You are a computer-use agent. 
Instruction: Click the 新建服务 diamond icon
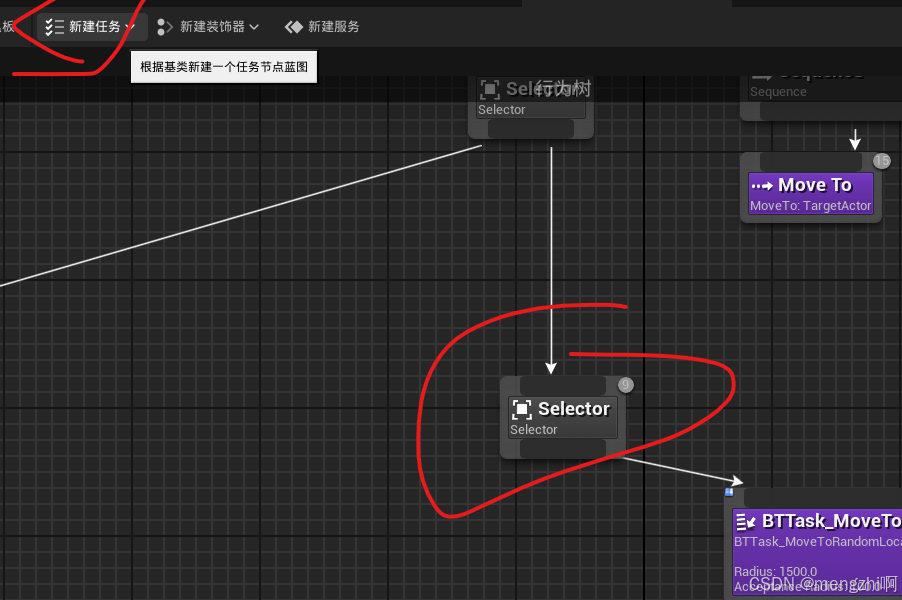point(294,27)
